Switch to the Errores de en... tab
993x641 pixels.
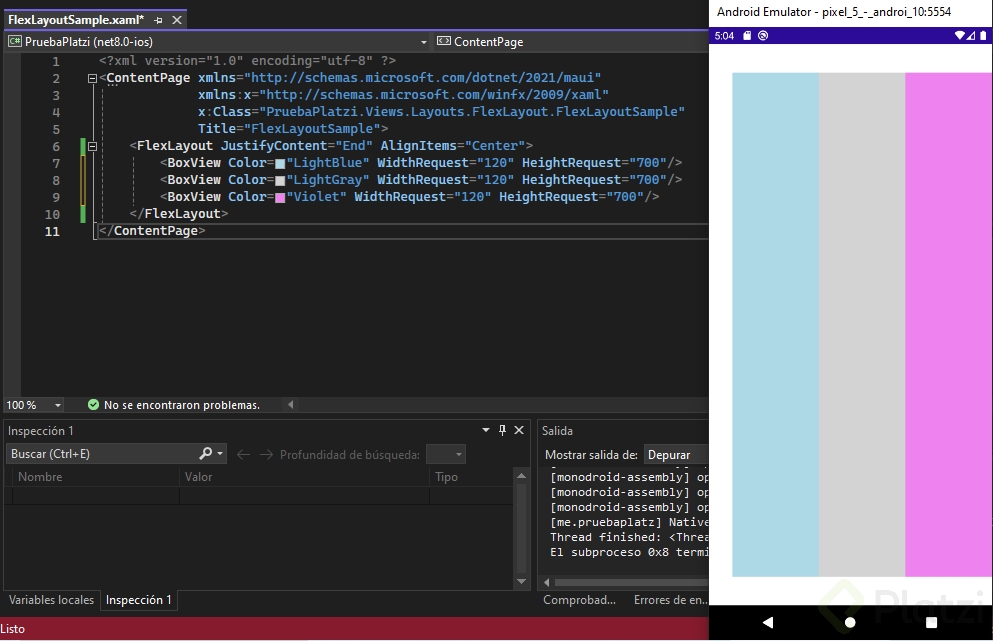click(x=670, y=600)
